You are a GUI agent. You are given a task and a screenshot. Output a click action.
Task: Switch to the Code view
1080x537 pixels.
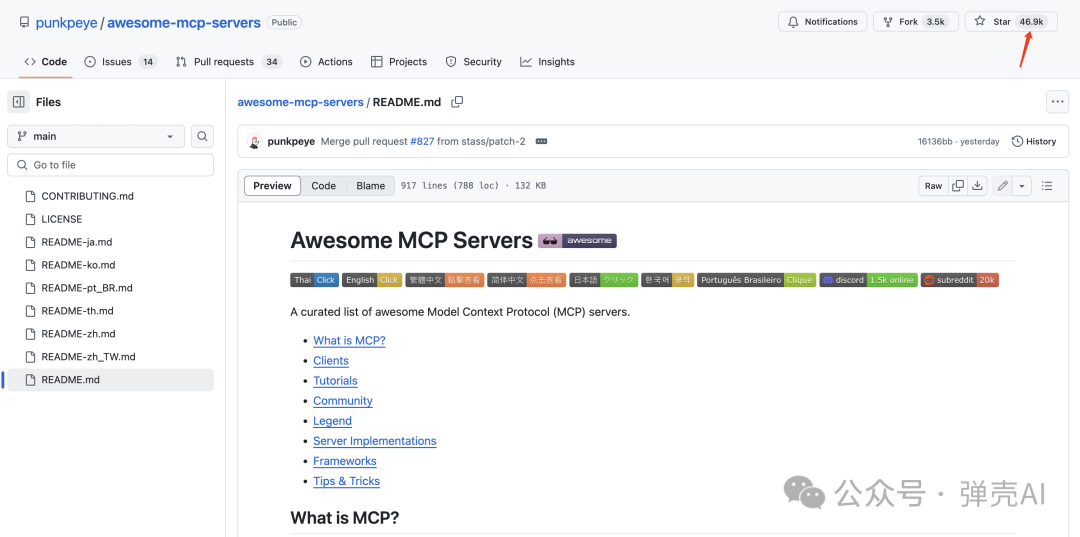click(x=324, y=186)
